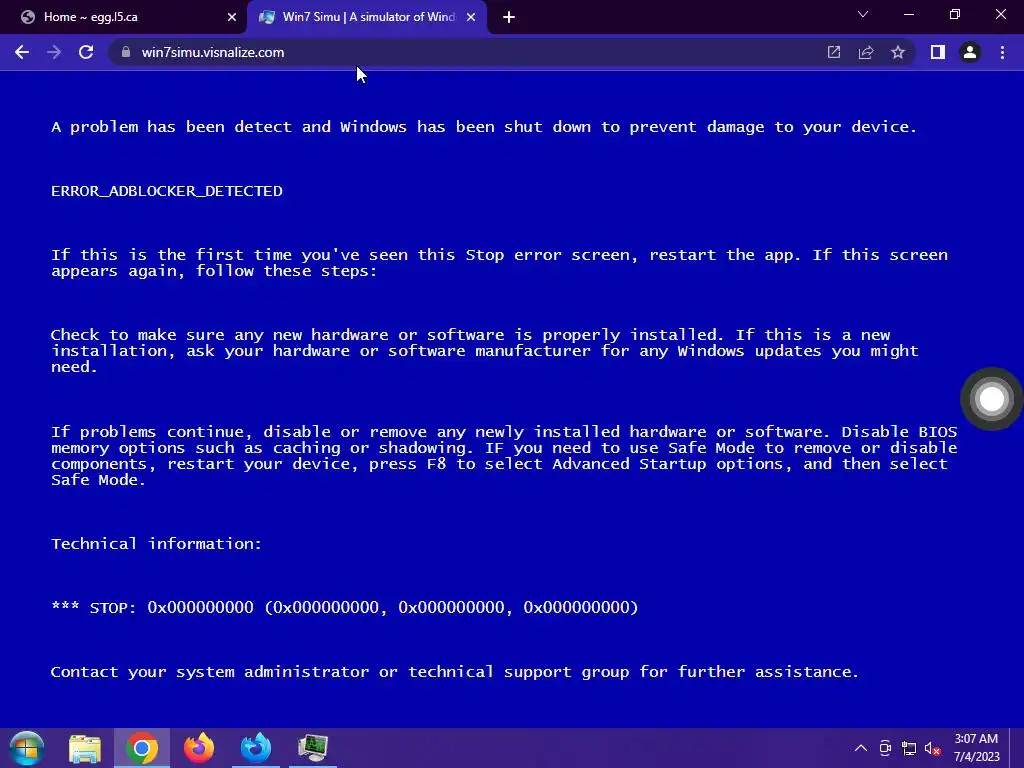1024x768 pixels.
Task: Expand the tab search chevron
Action: click(863, 14)
